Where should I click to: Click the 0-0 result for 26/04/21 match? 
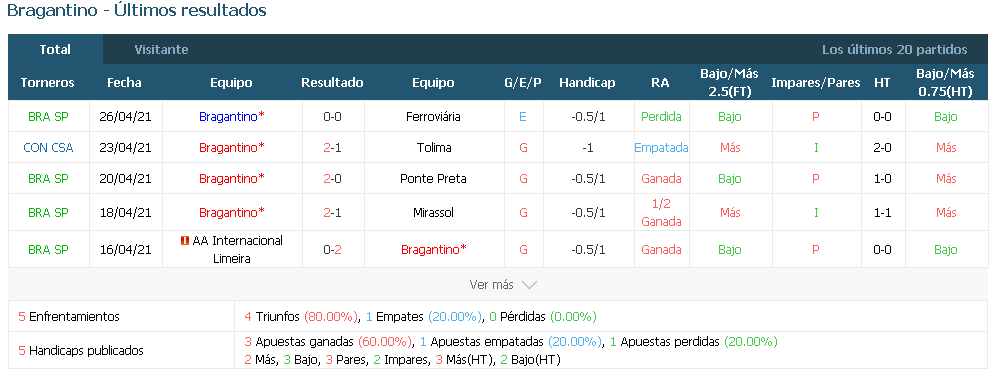click(x=332, y=117)
